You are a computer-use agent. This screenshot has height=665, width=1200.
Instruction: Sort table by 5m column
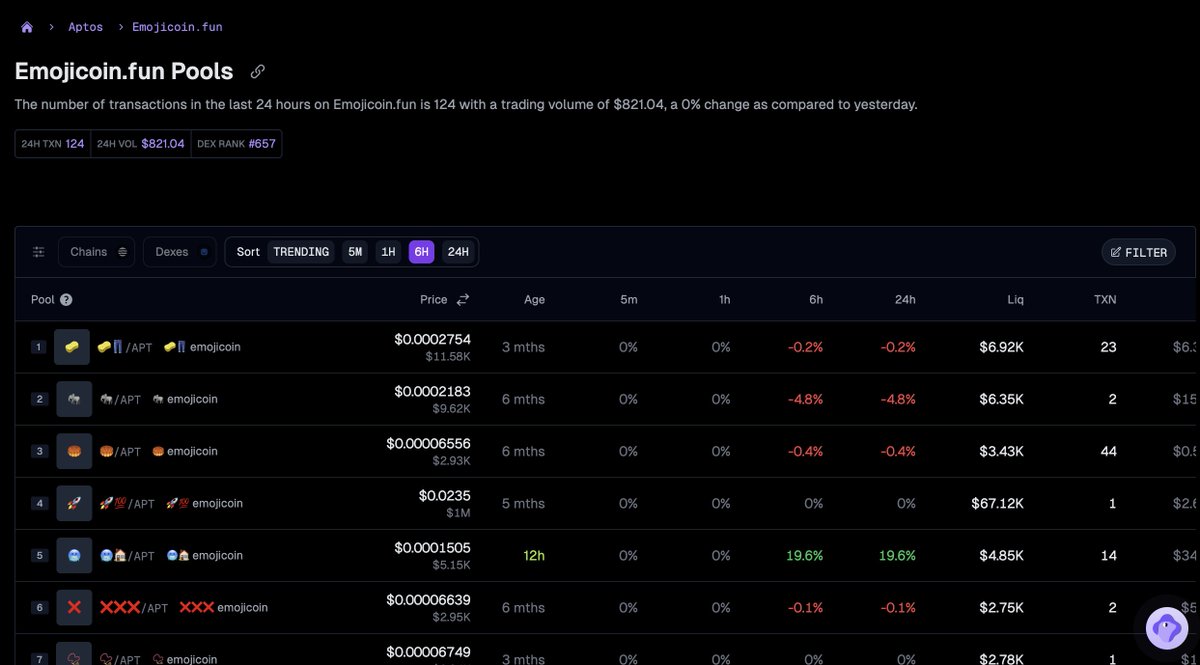(x=628, y=299)
